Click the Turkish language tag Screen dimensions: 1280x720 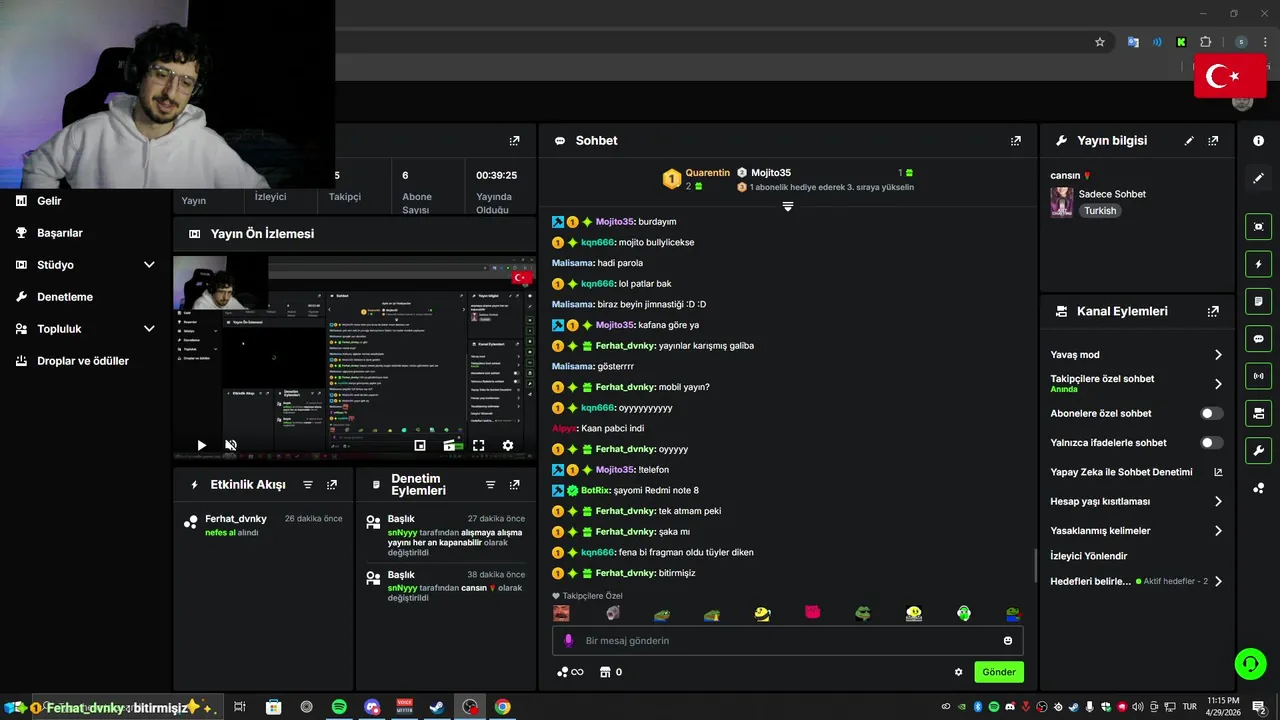pyautogui.click(x=1100, y=211)
